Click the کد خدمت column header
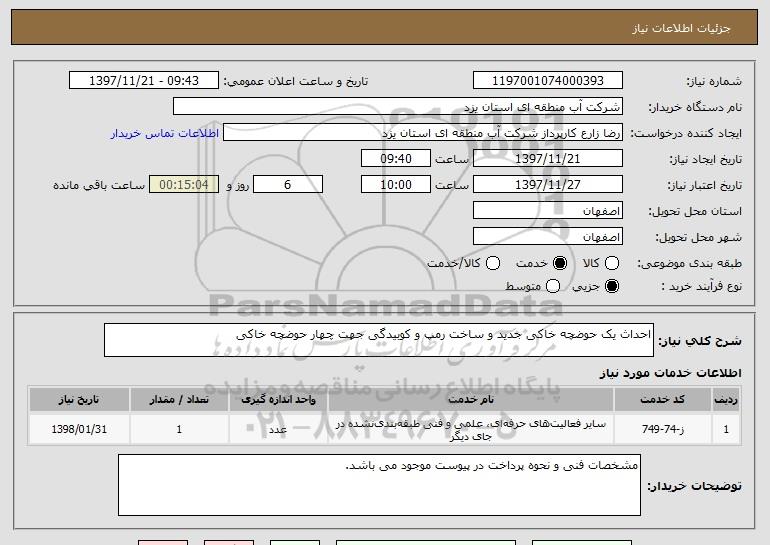This screenshot has width=770, height=545. coord(662,400)
